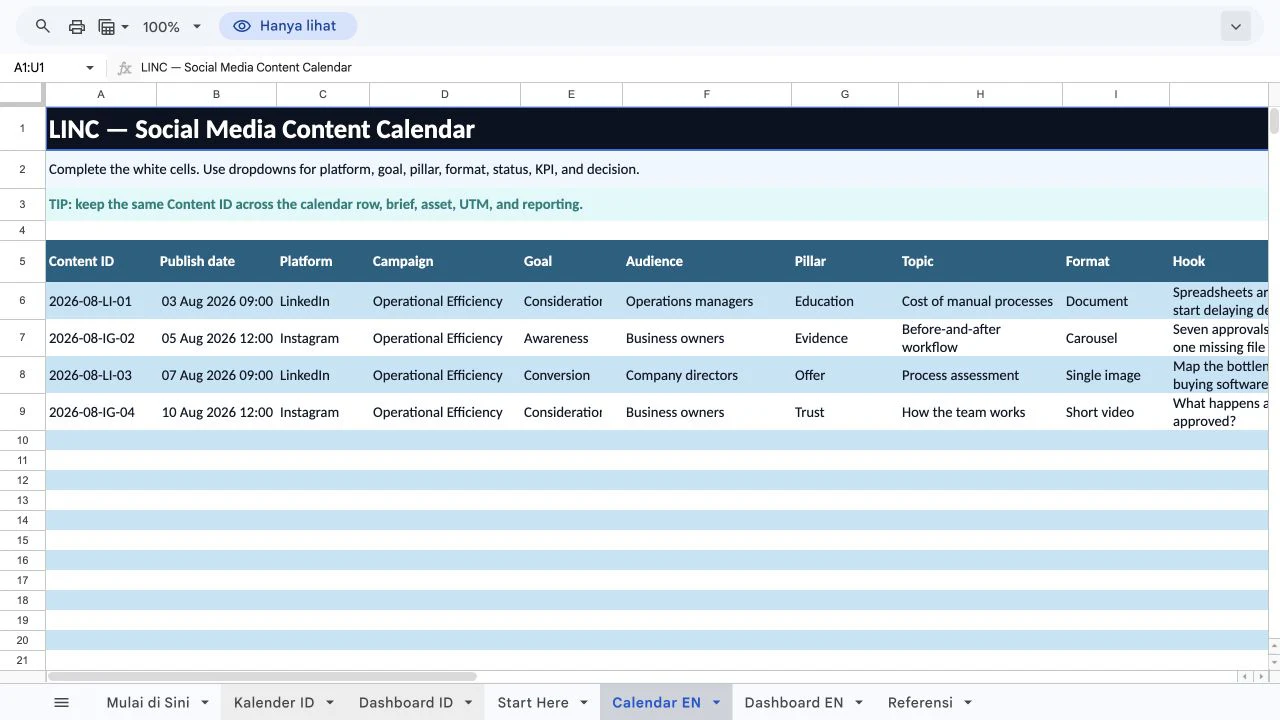Select column A header
The width and height of the screenshot is (1280, 720).
[x=101, y=95]
